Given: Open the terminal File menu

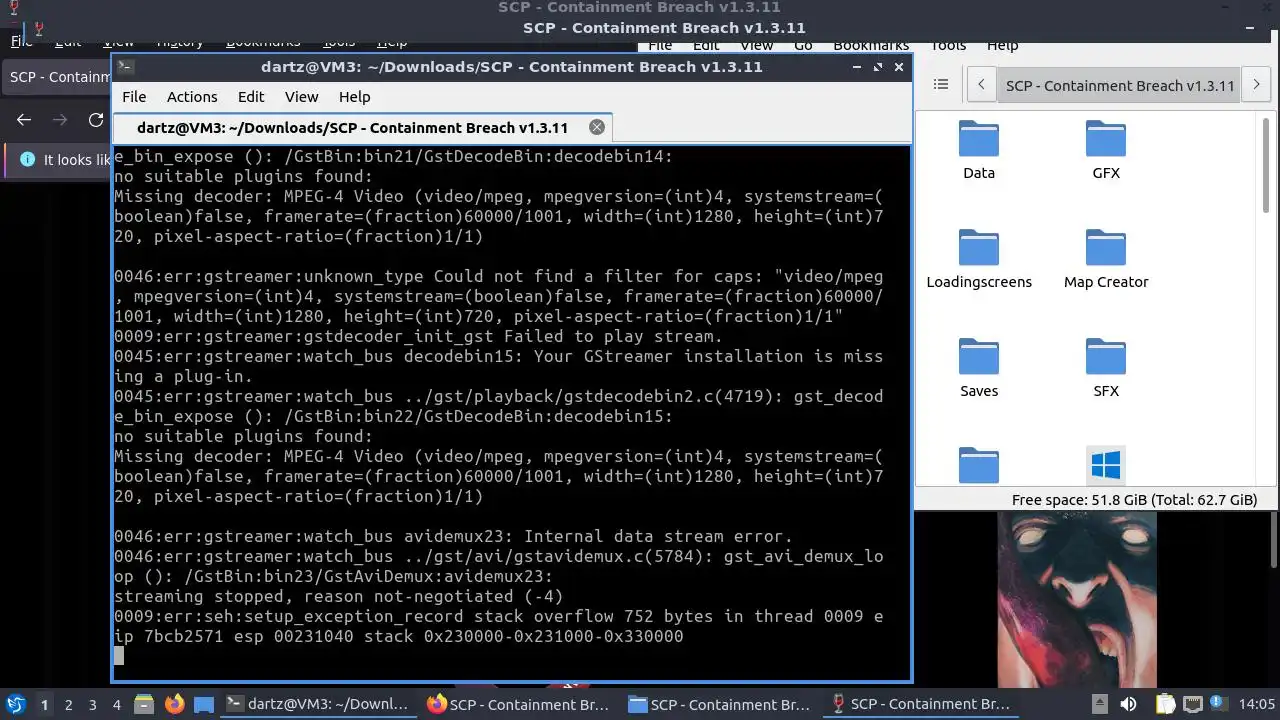Looking at the screenshot, I should coord(134,97).
